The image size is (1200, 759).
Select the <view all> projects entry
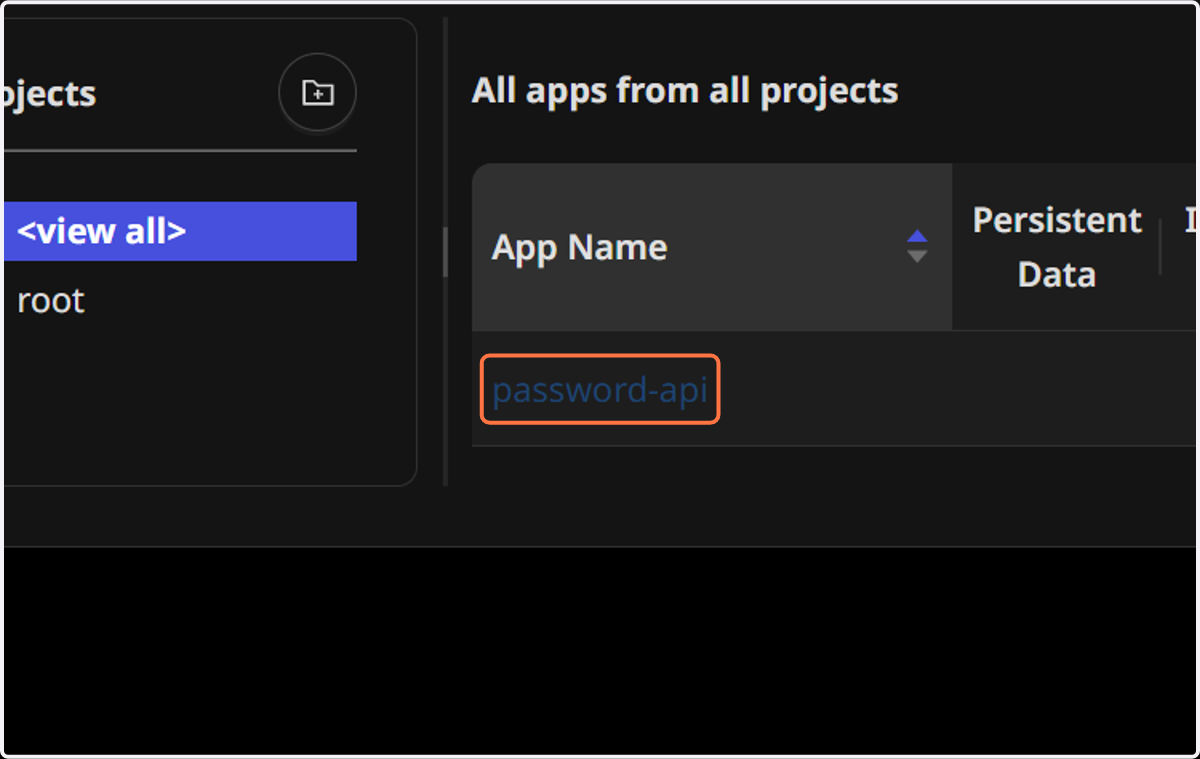coord(180,231)
